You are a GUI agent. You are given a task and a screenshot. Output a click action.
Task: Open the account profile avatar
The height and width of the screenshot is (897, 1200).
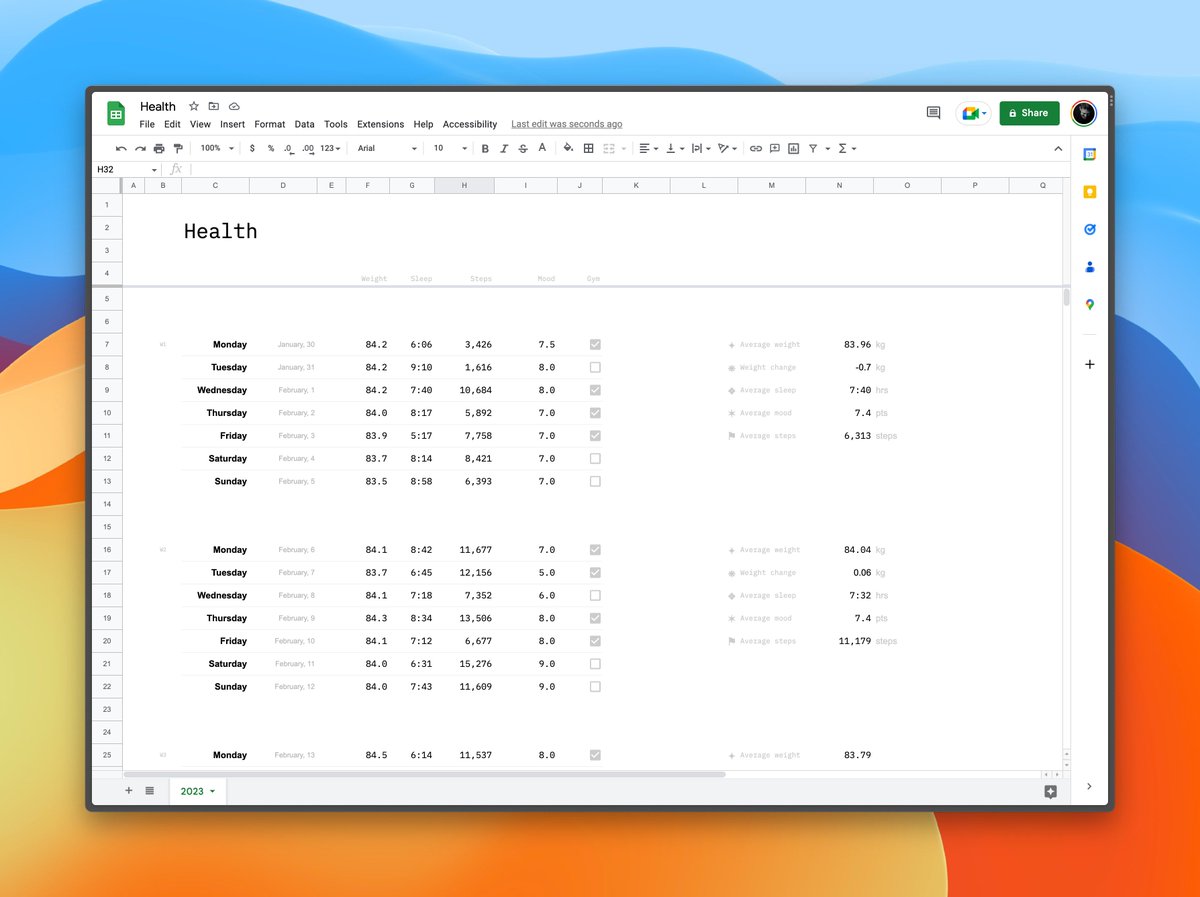[x=1083, y=113]
